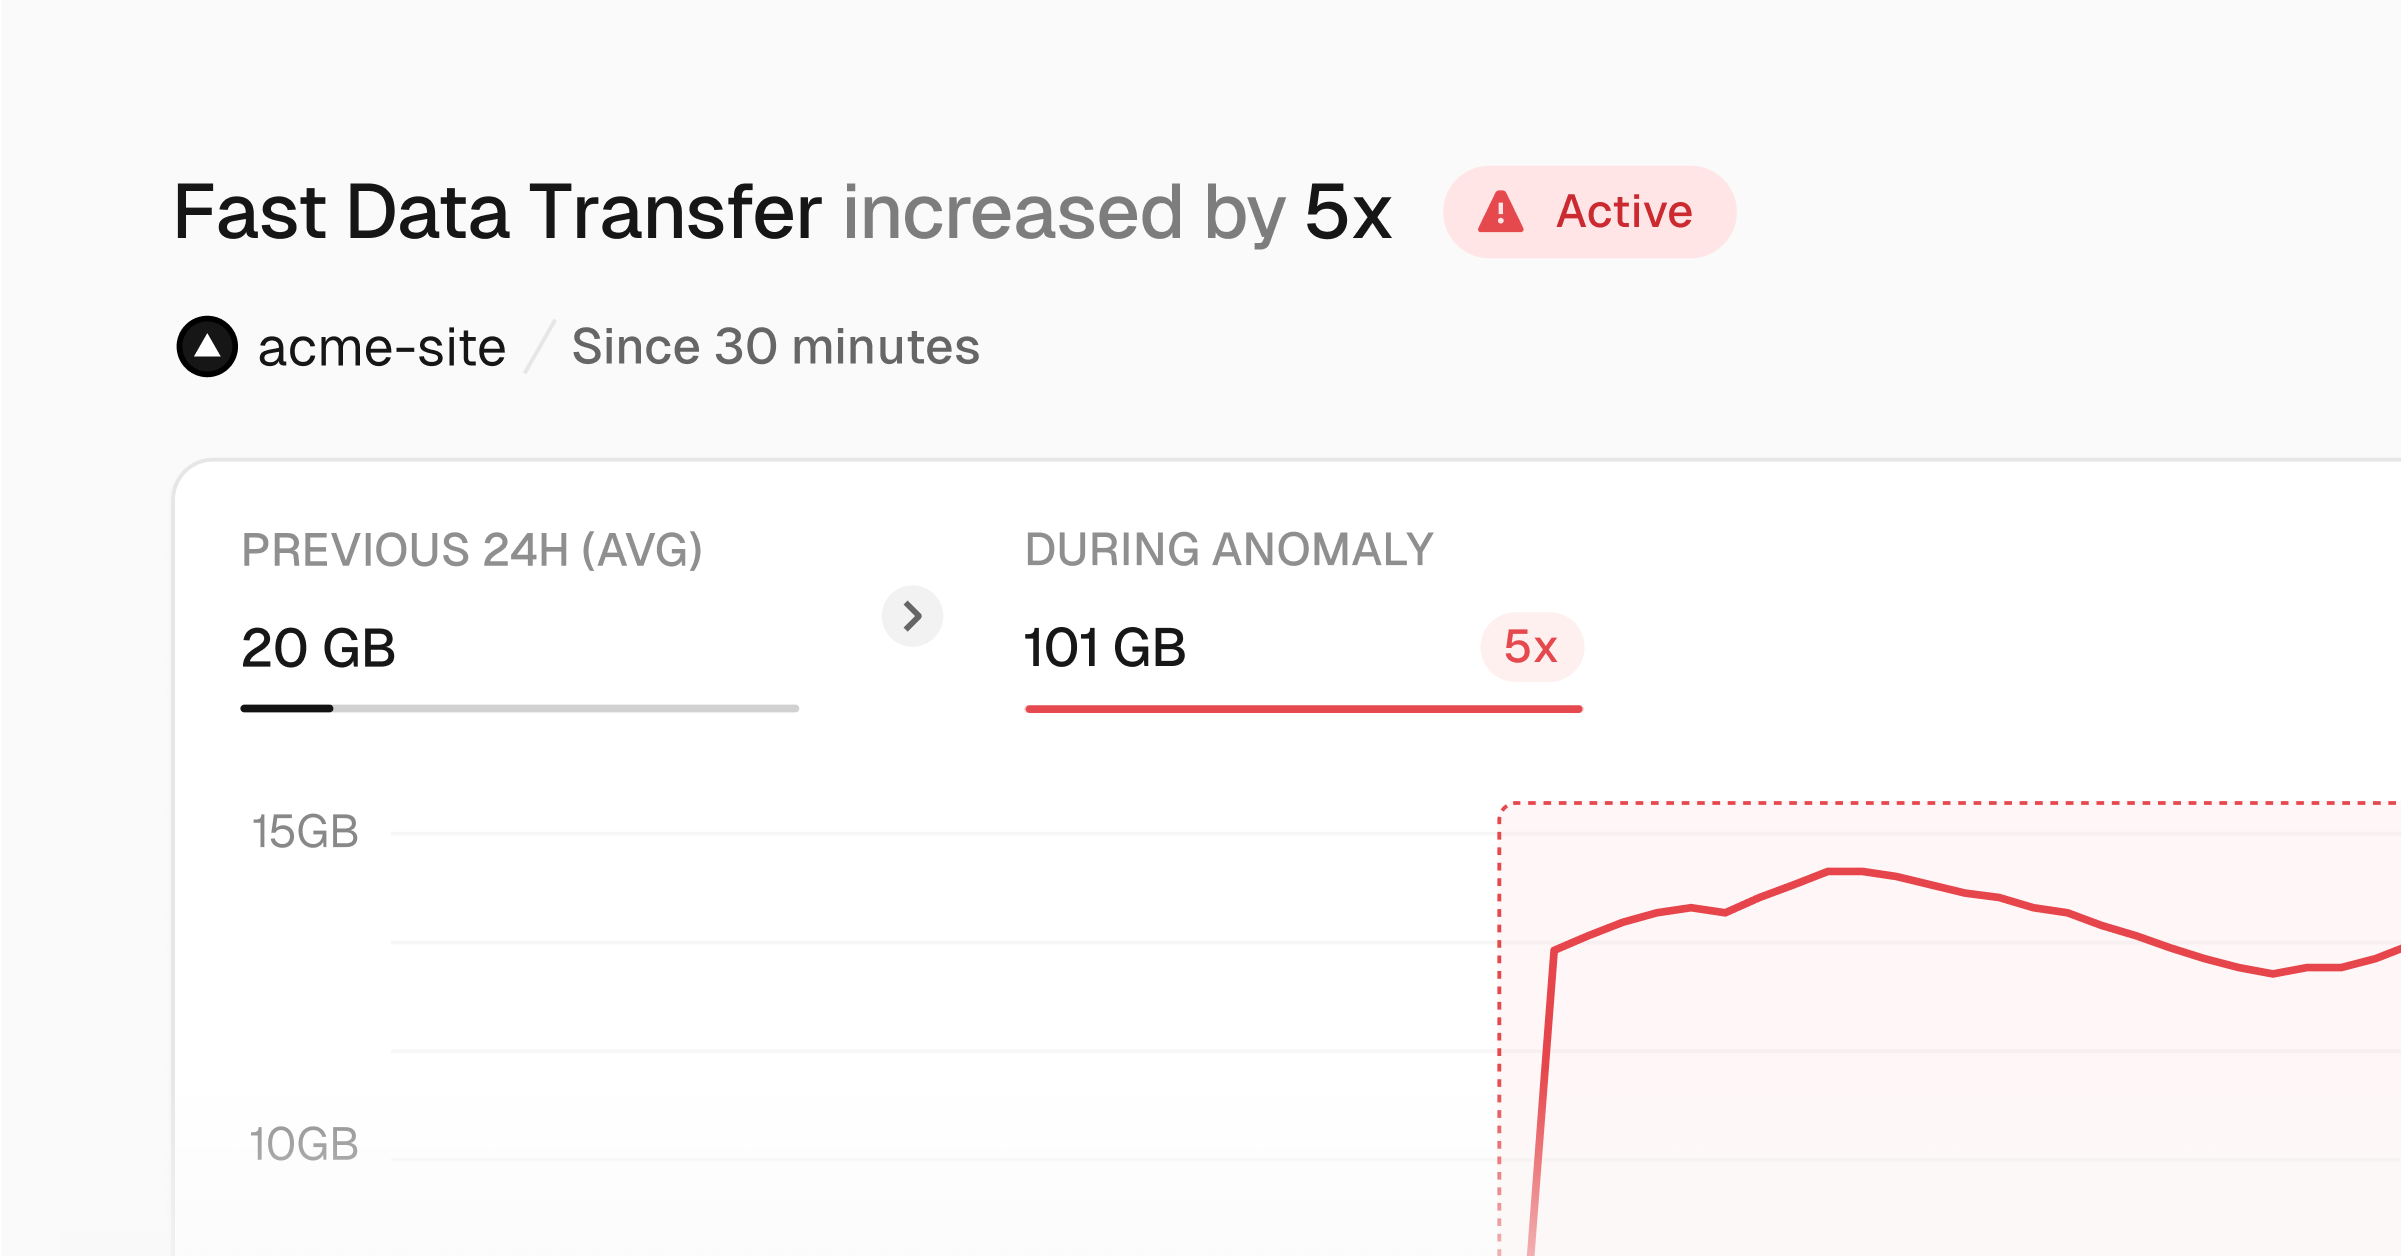Select the 'DURING ANOMALY' label

coord(1229,550)
